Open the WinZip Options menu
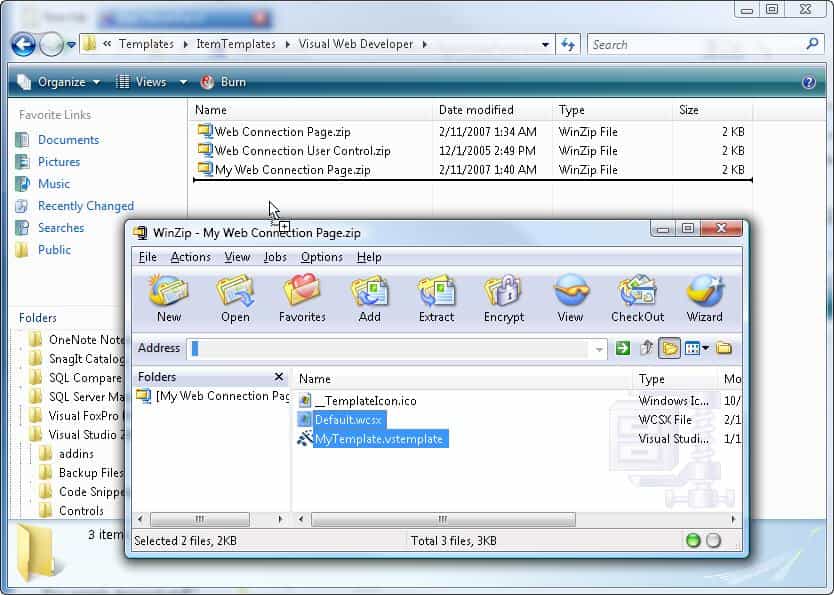Viewport: 834px width, 595px height. pos(322,257)
